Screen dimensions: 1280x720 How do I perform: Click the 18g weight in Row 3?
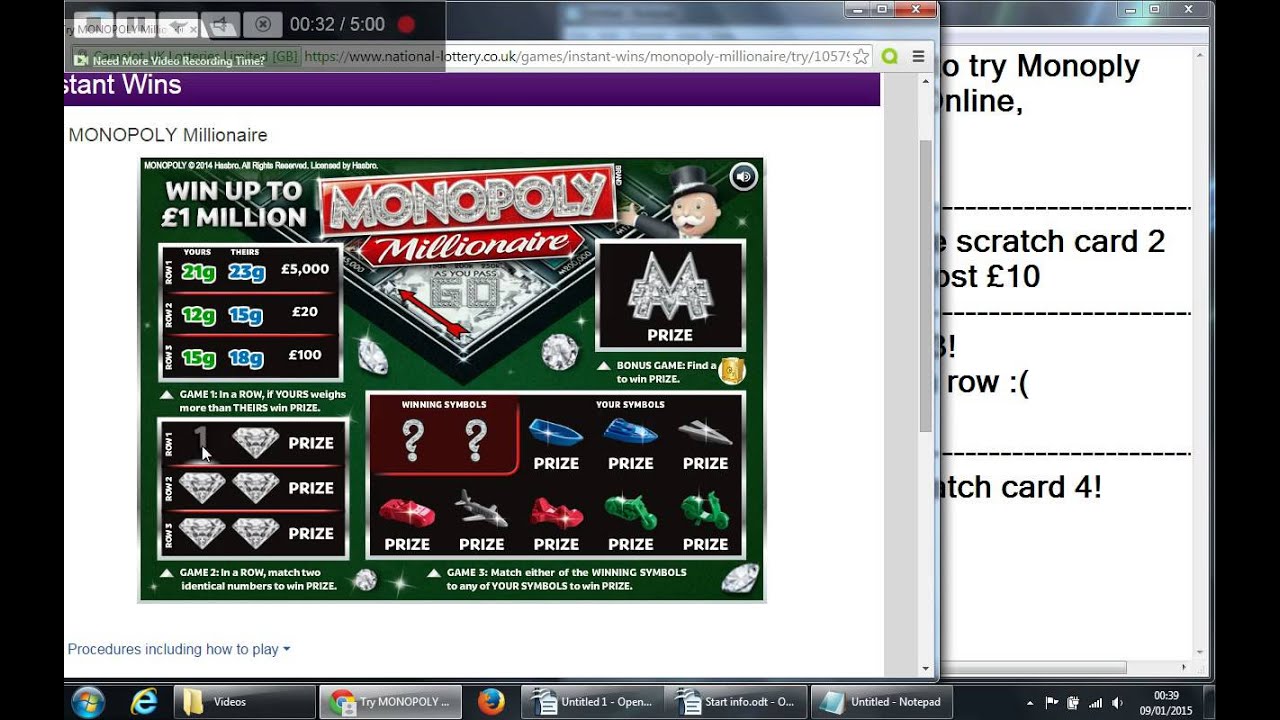tap(246, 358)
